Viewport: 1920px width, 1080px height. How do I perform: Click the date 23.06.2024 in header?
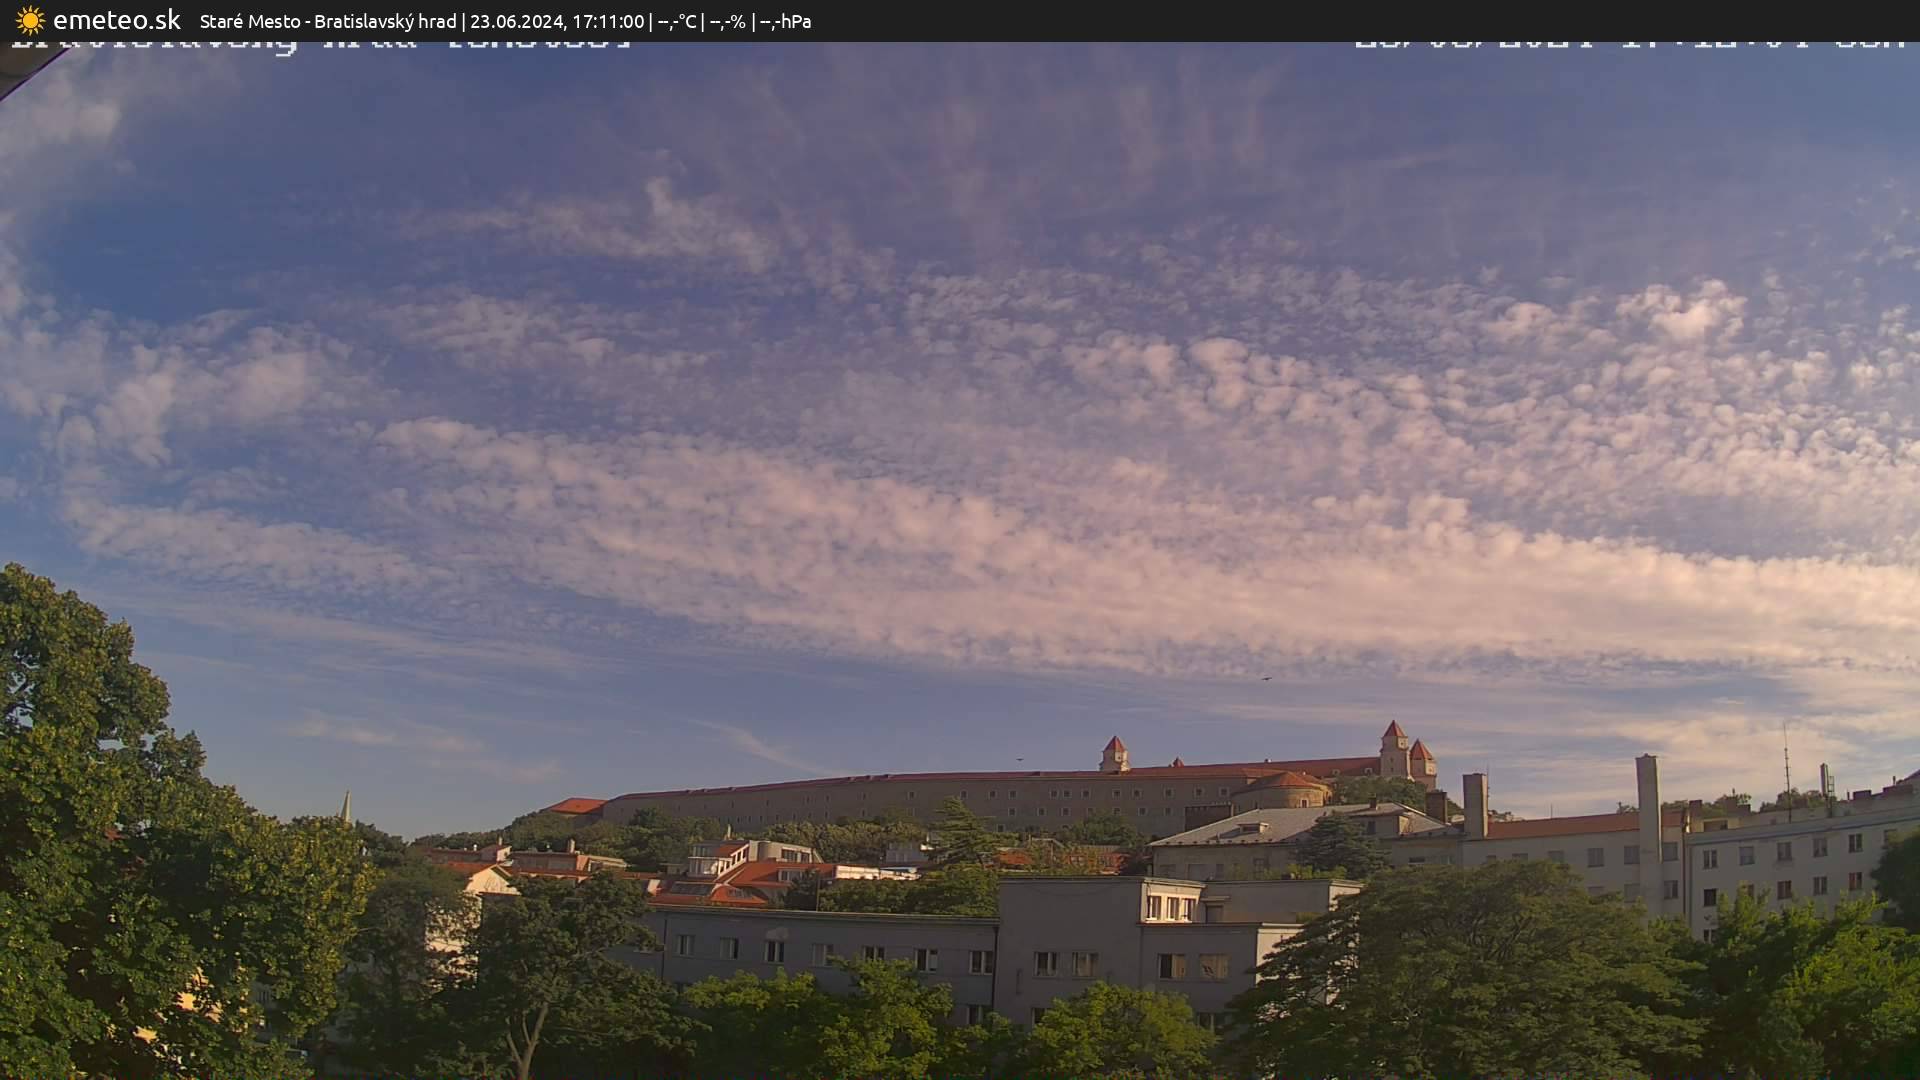[516, 21]
